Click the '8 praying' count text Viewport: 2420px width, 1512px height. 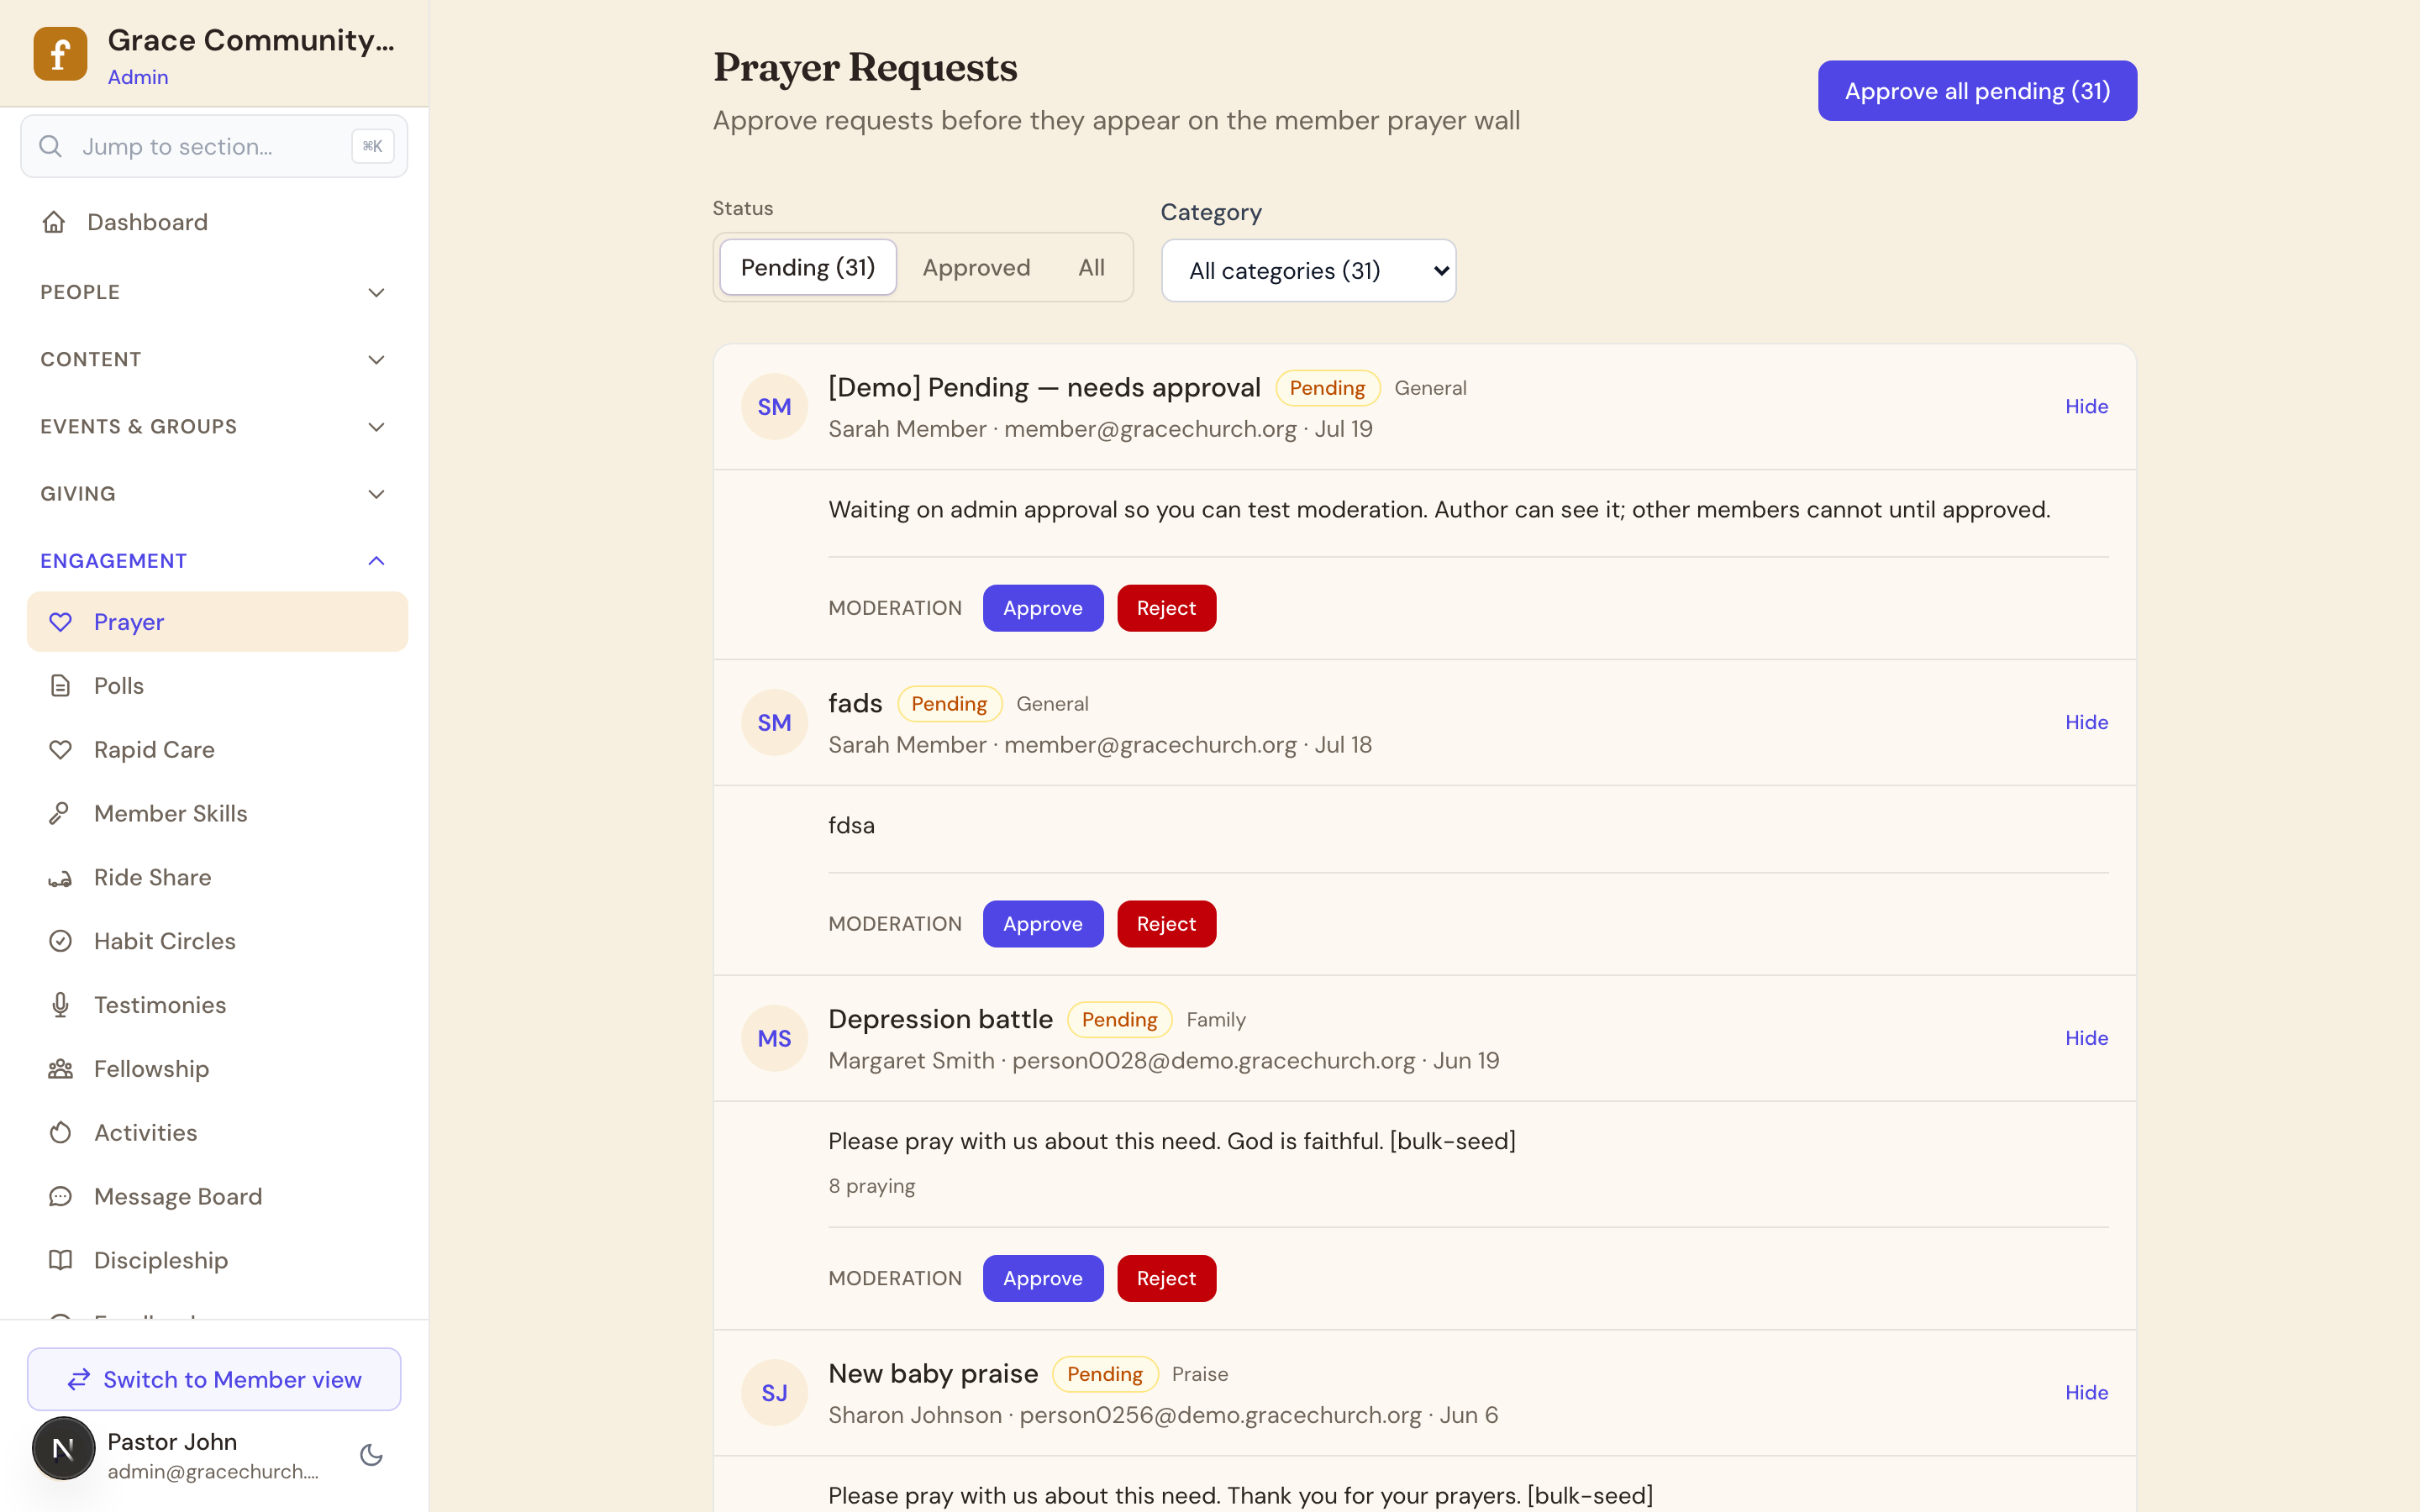pyautogui.click(x=871, y=1187)
